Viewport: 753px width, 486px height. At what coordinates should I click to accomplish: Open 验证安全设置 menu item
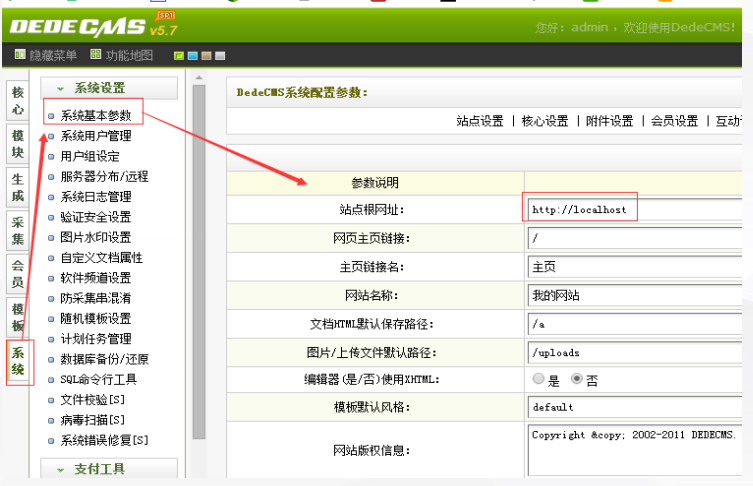pyautogui.click(x=96, y=217)
